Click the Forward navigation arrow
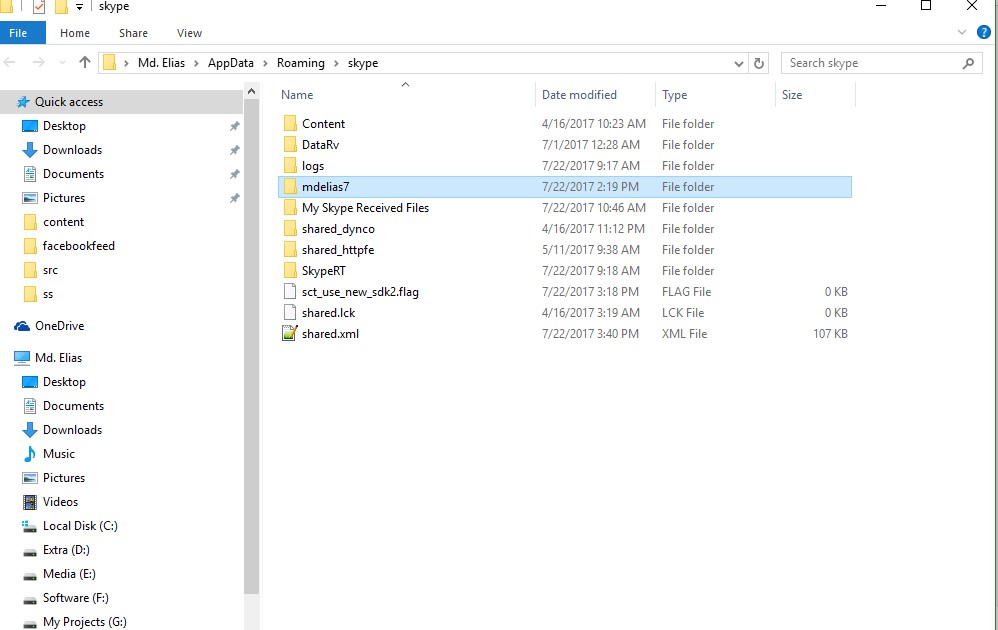998x630 pixels. coord(38,62)
